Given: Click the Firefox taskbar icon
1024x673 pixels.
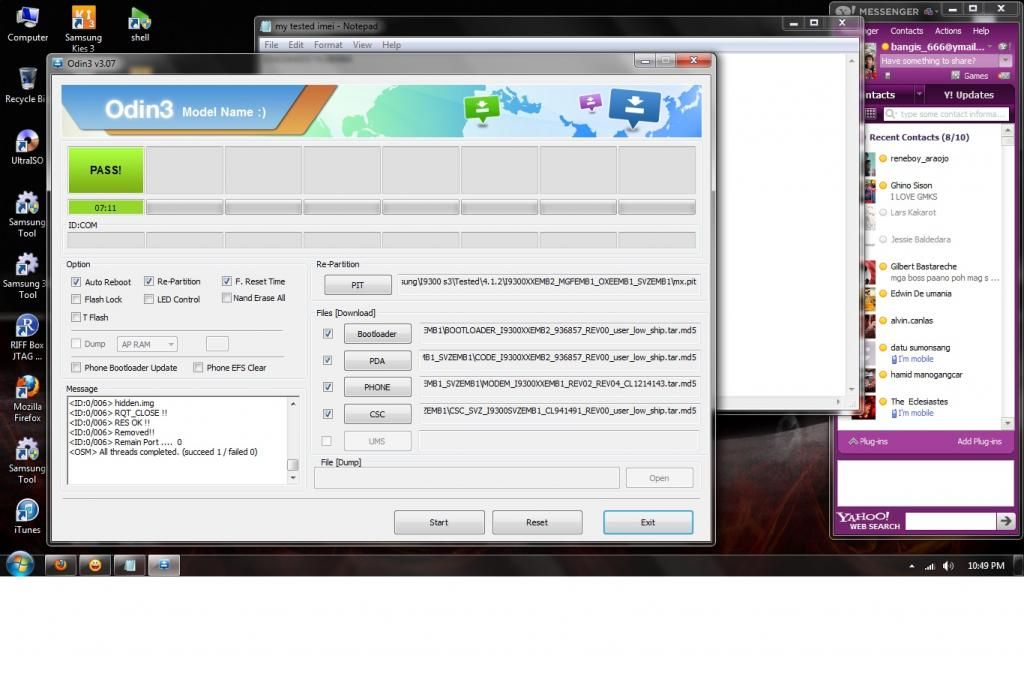Looking at the screenshot, I should tap(60, 565).
